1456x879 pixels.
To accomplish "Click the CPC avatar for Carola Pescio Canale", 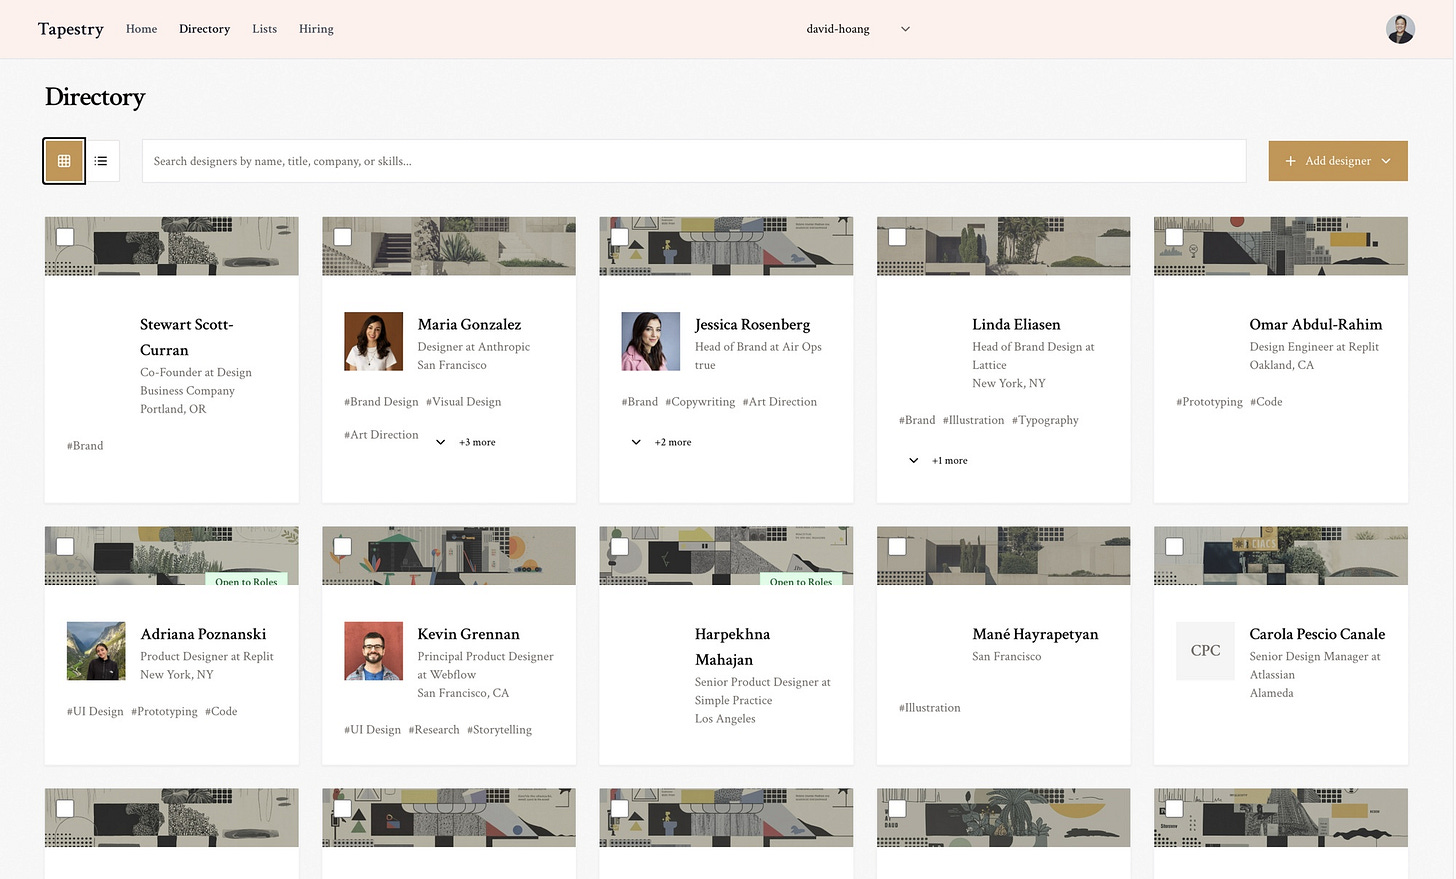I will point(1205,651).
